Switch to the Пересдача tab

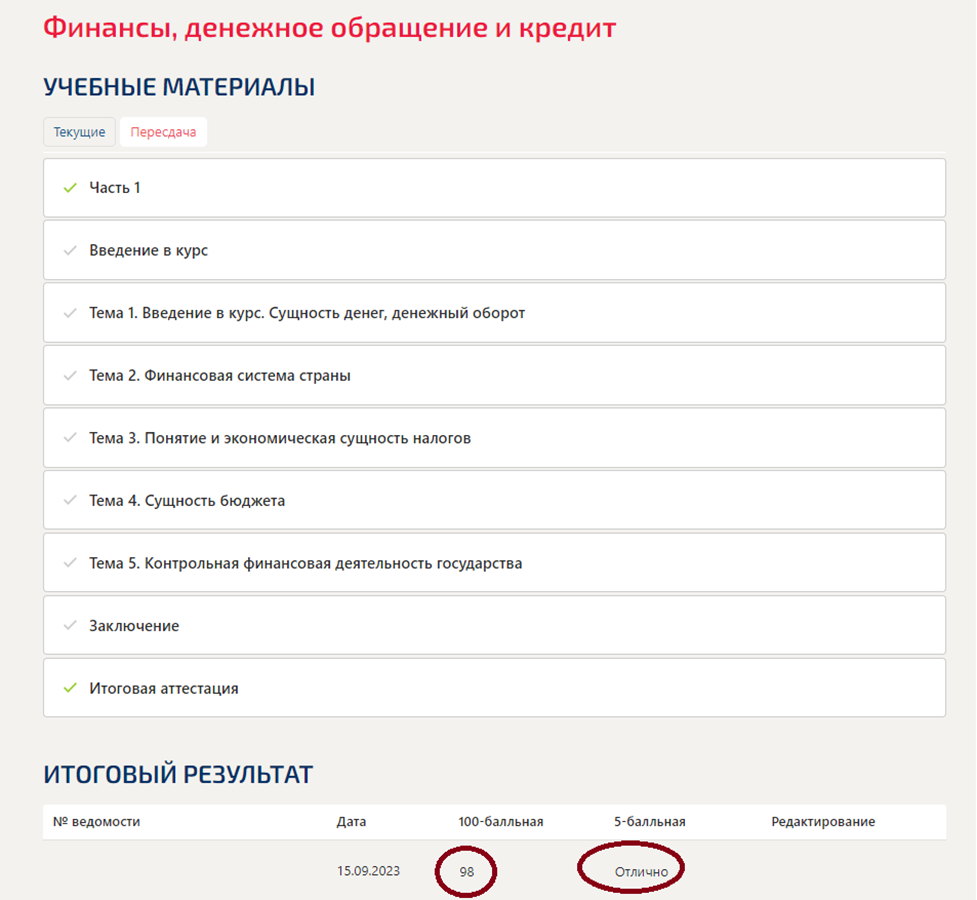pos(163,132)
